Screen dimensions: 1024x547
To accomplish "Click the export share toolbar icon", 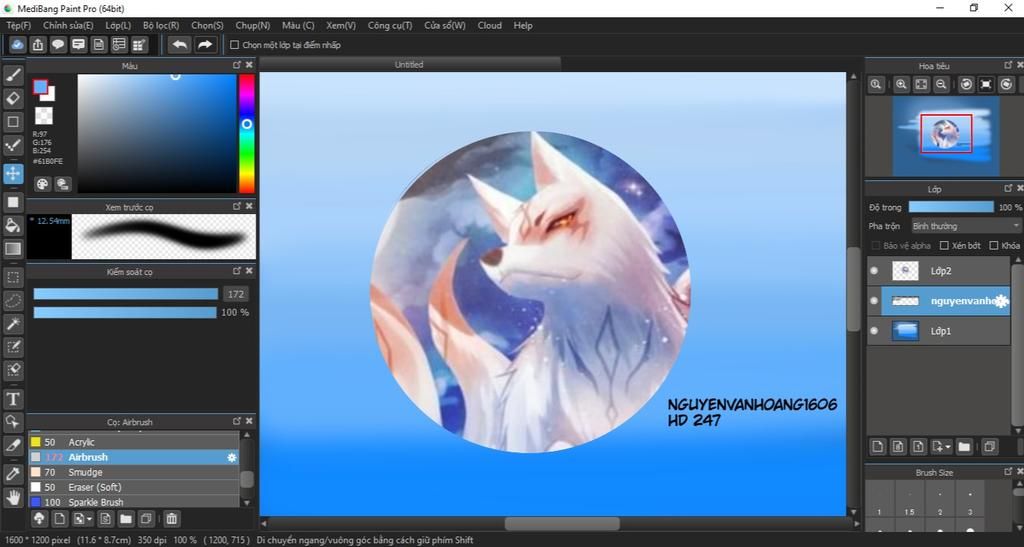I will (38, 44).
